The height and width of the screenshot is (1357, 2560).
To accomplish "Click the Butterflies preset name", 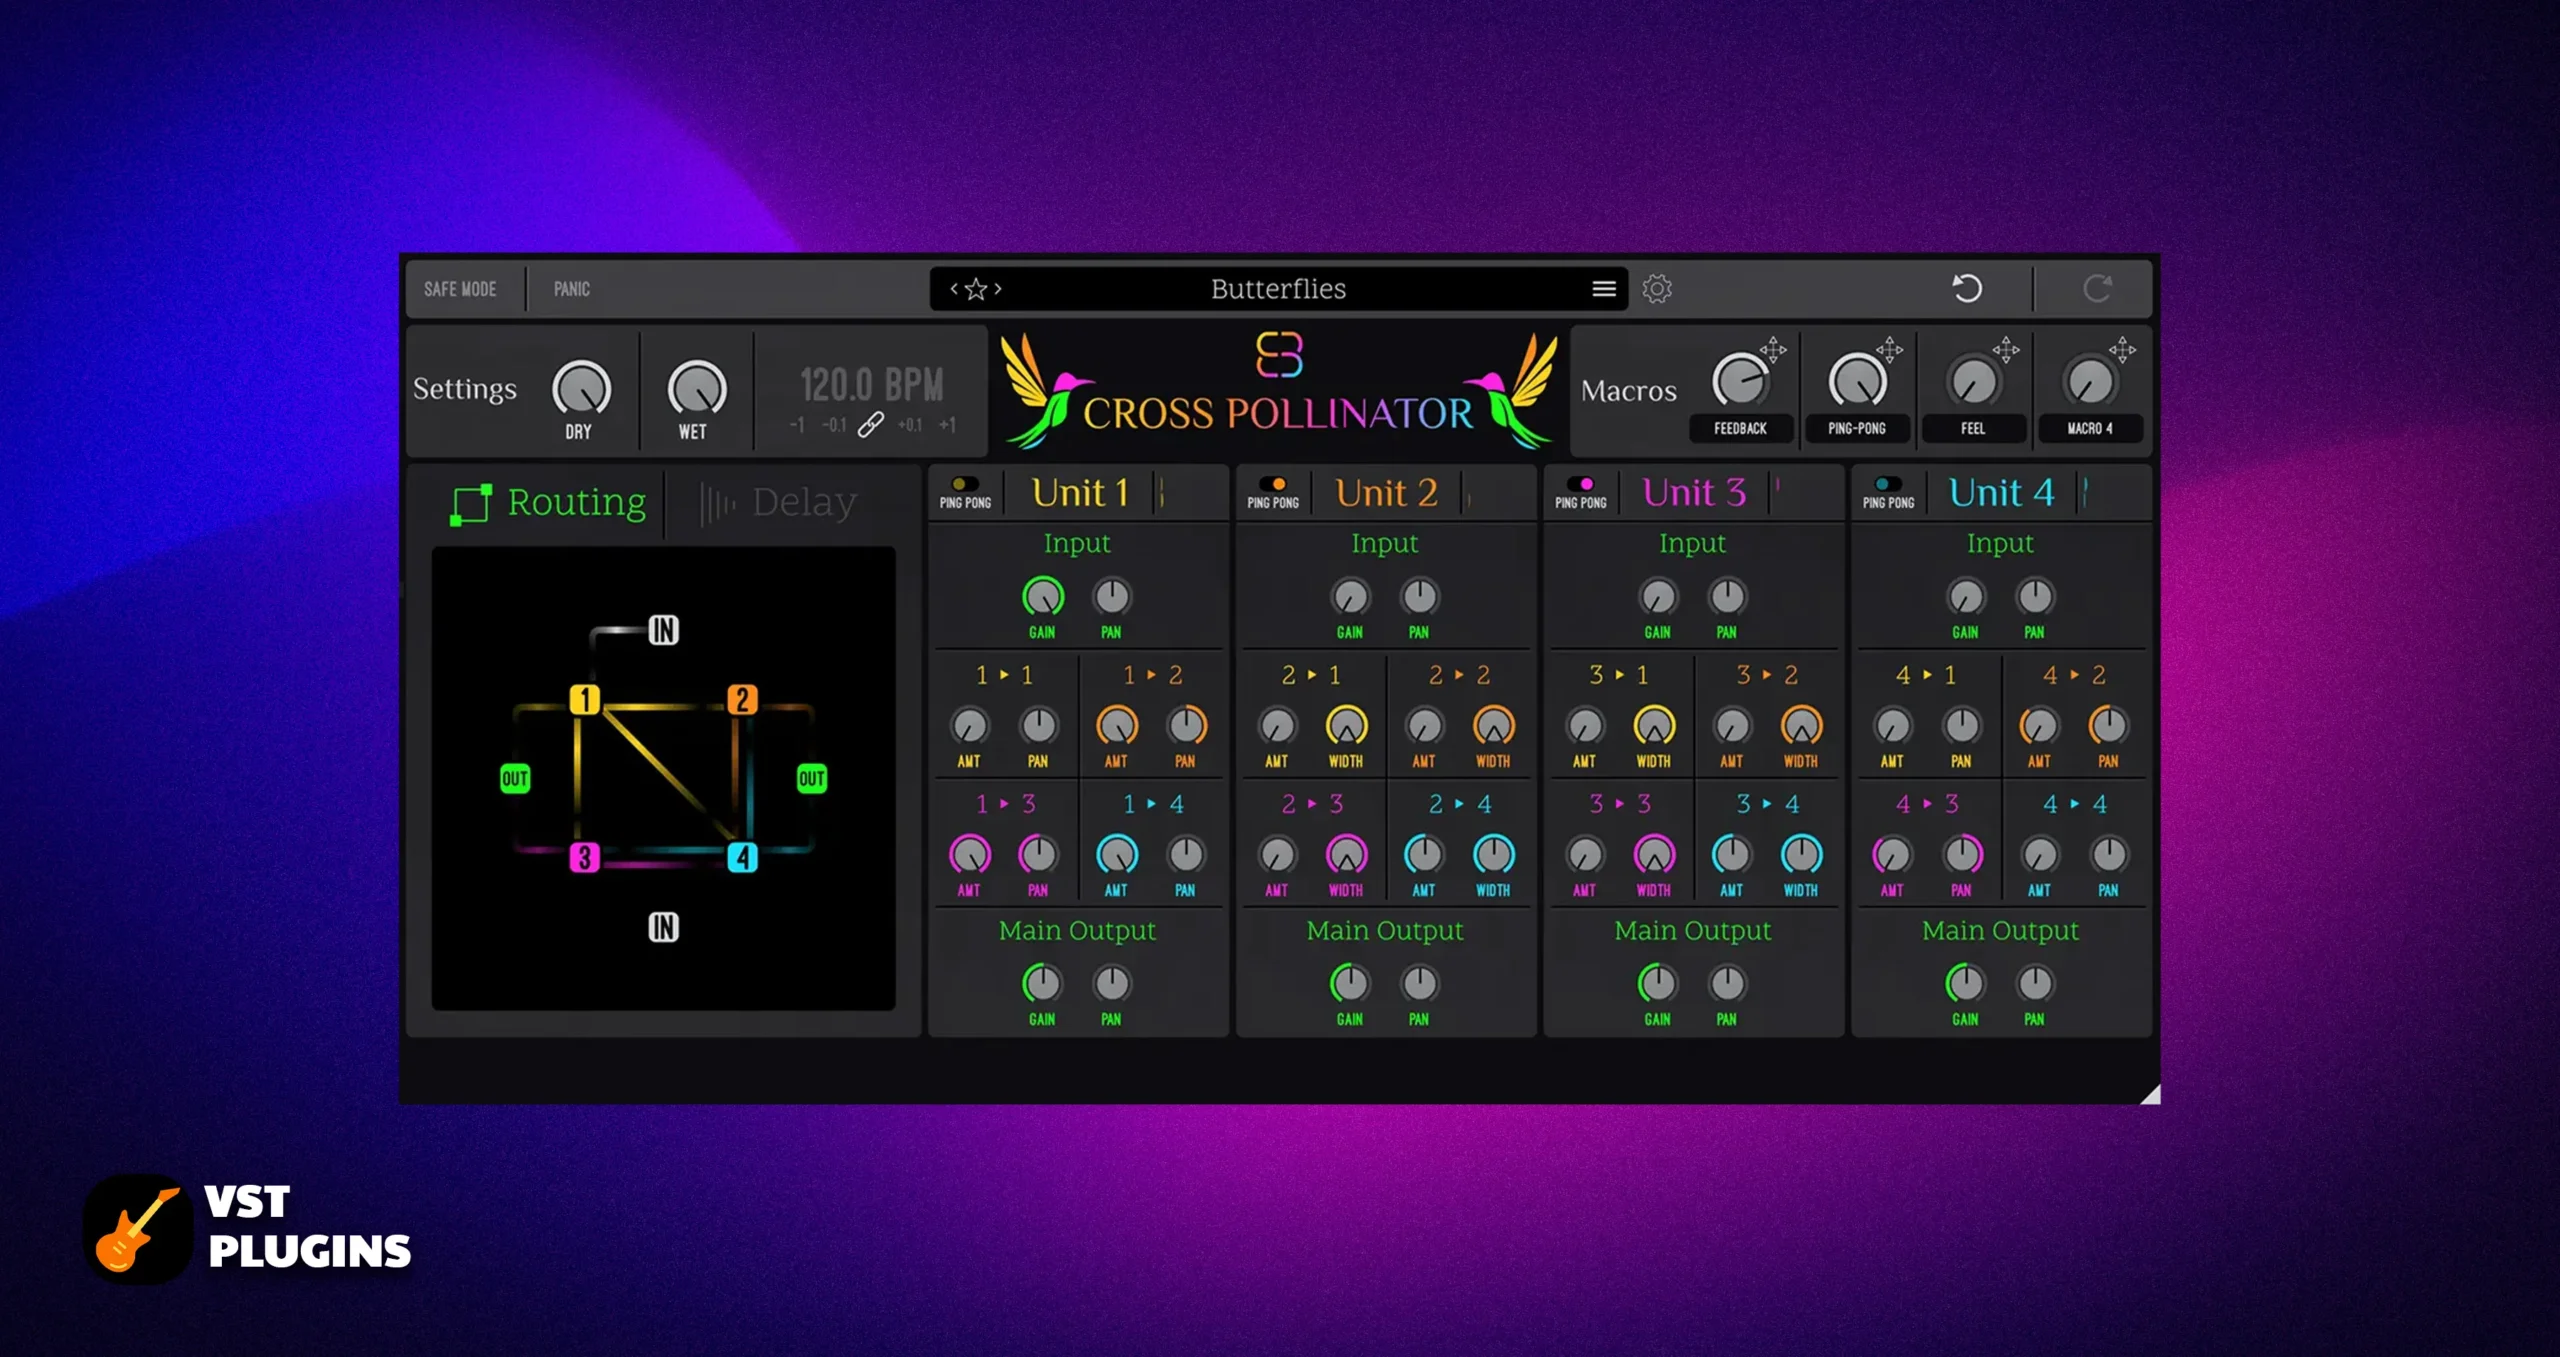I will pos(1278,289).
